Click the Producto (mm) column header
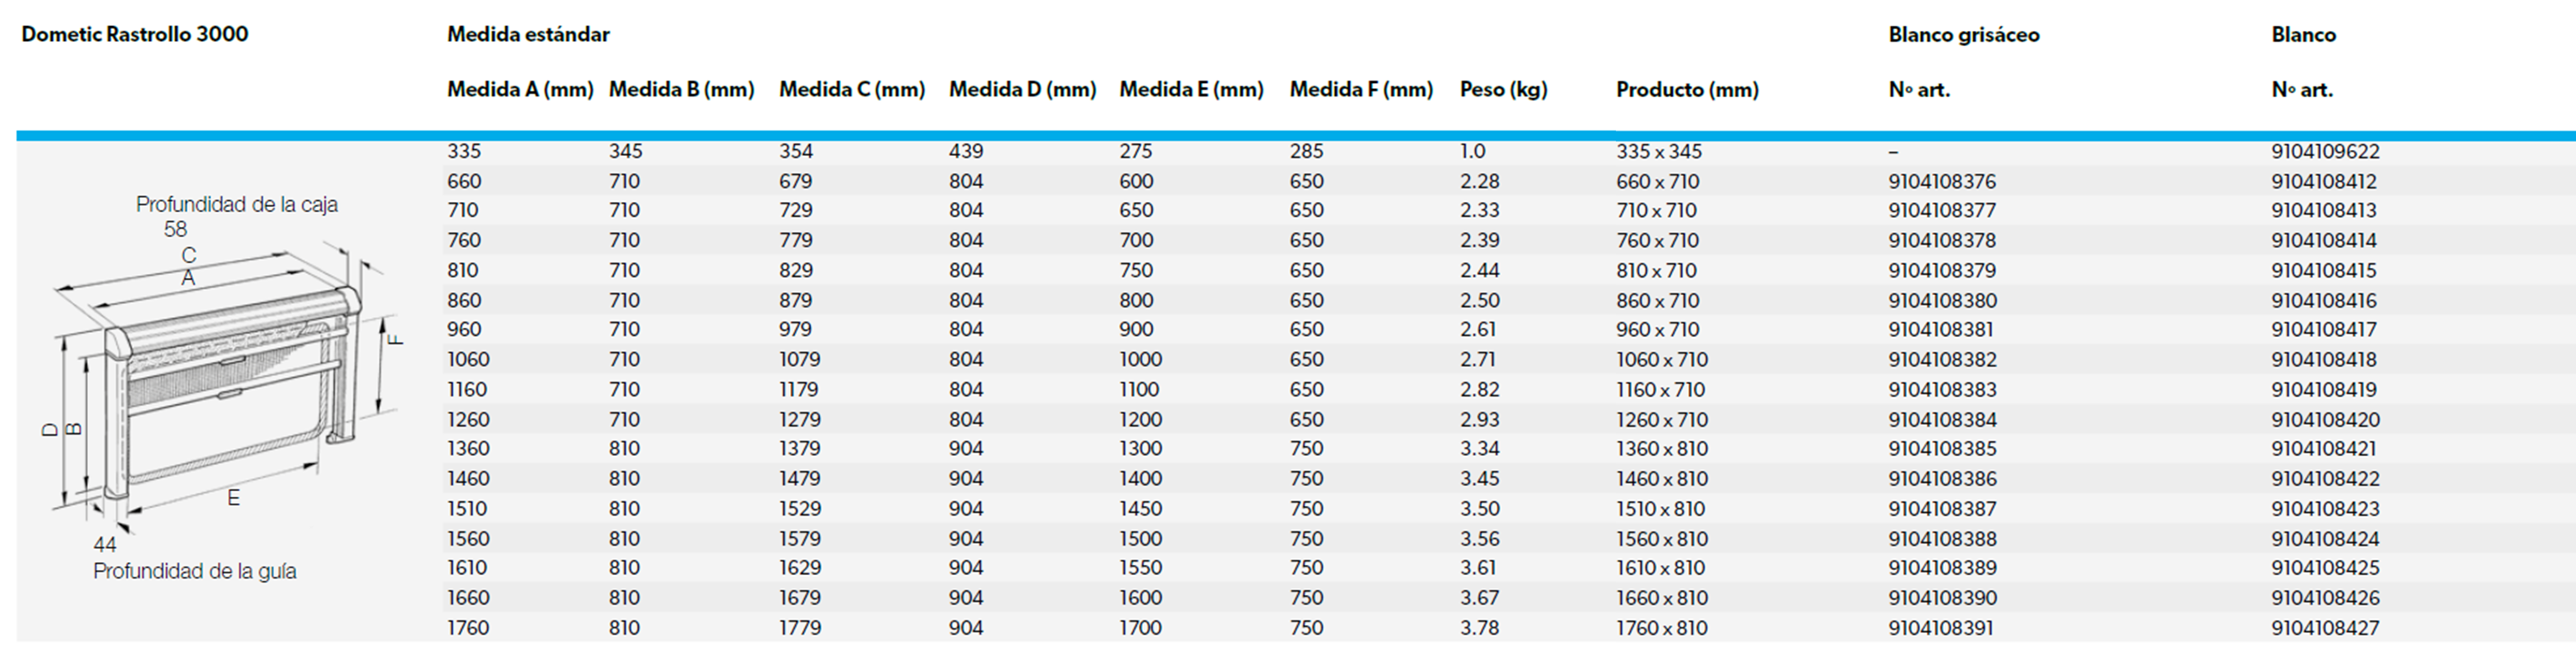The image size is (2576, 647). point(1687,89)
